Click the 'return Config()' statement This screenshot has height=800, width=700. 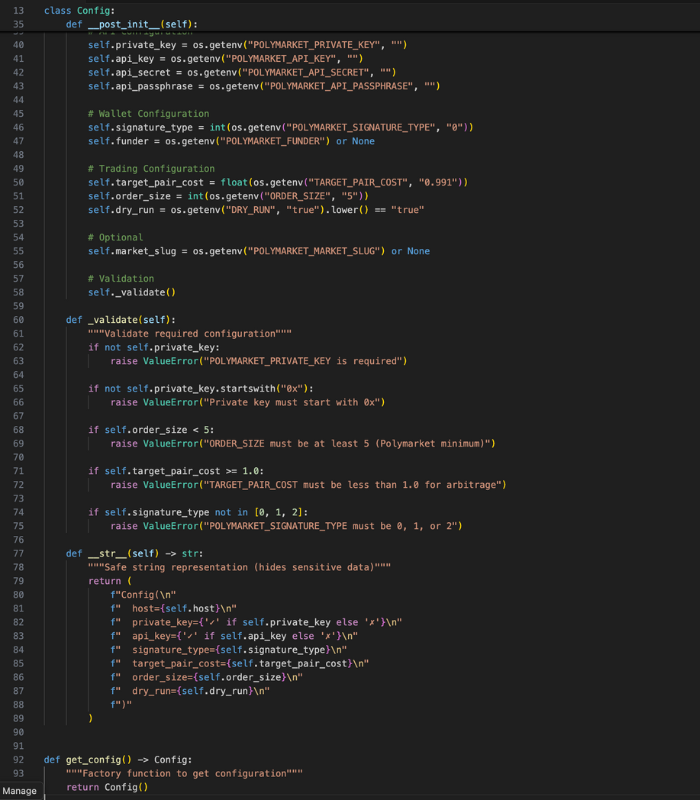(107, 788)
